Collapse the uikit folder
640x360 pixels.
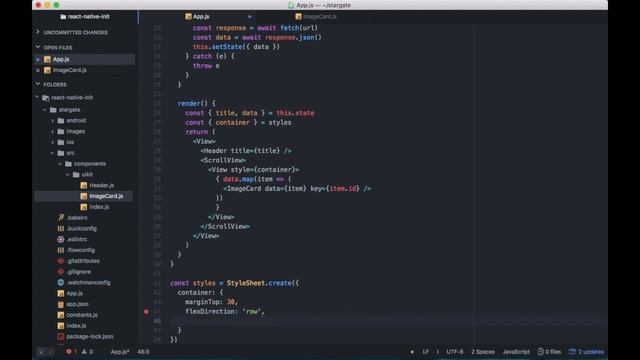coord(68,174)
